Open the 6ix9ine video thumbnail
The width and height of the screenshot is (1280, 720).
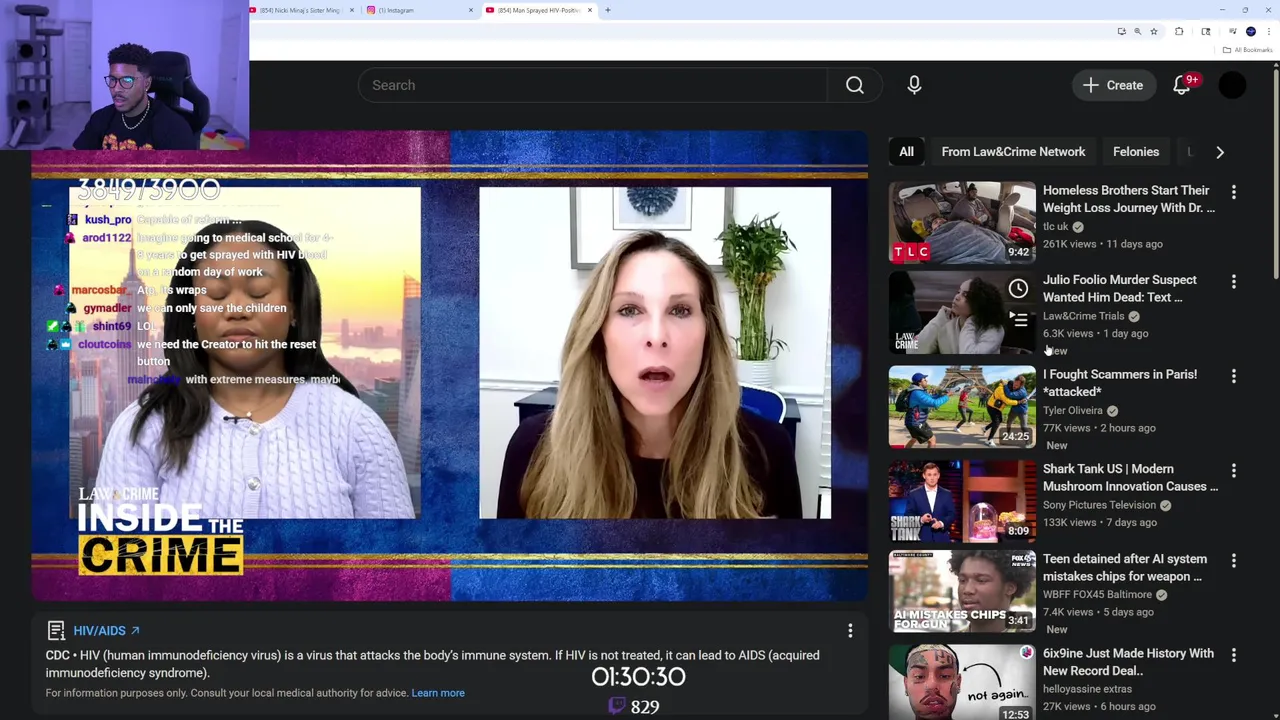point(962,683)
